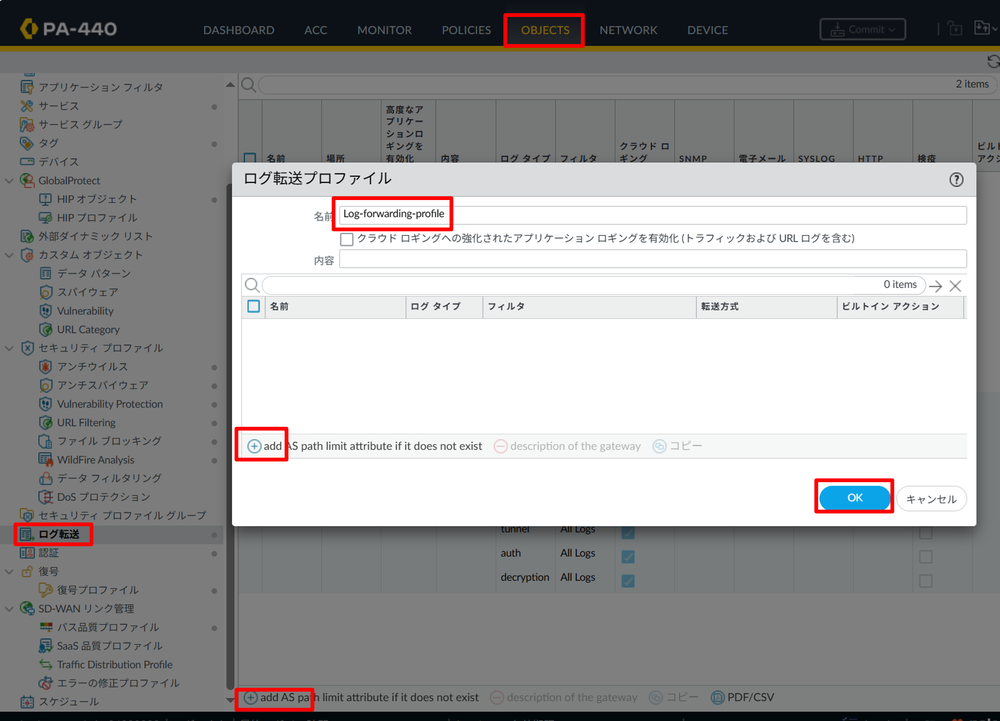Switch to the NETWORK tab

click(x=628, y=30)
